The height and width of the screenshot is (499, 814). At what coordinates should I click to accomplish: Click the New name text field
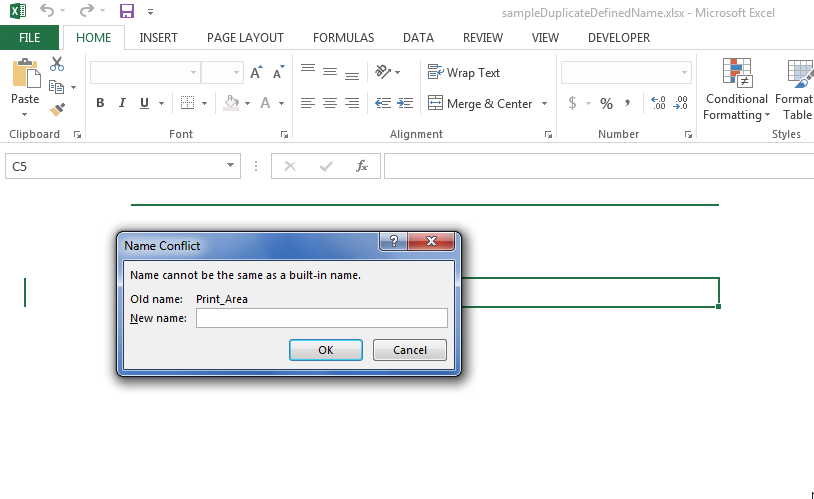[x=321, y=318]
